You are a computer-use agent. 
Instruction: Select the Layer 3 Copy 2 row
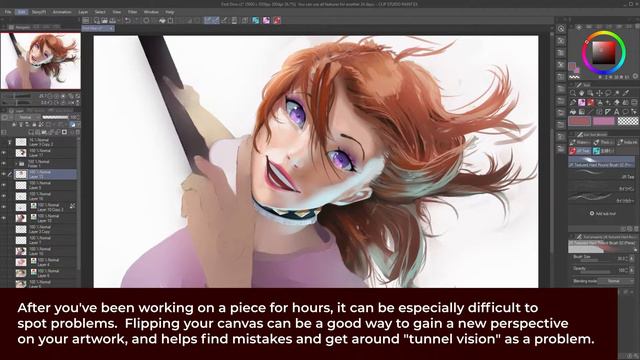45,142
